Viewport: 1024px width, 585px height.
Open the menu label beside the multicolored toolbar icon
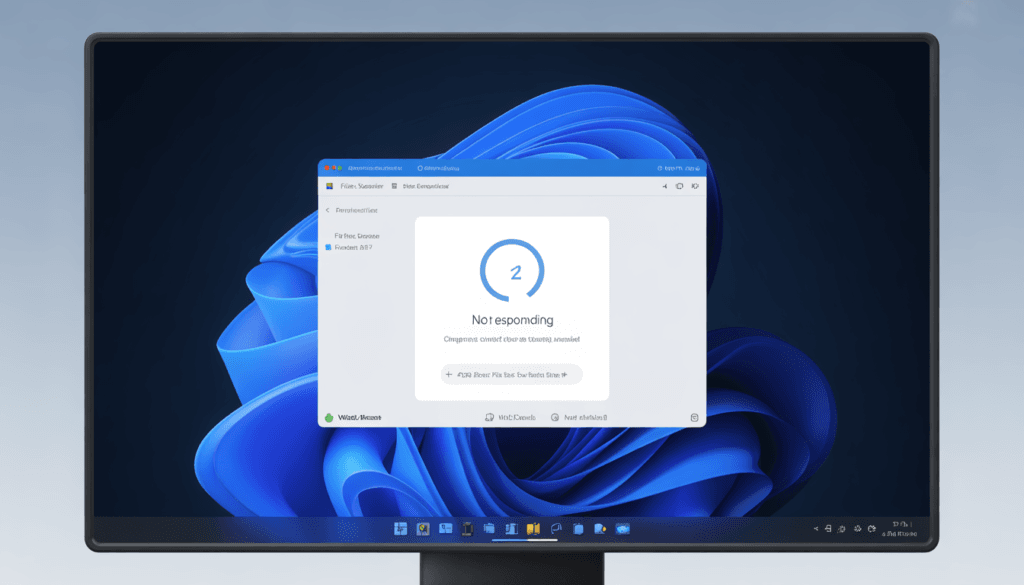pos(361,186)
